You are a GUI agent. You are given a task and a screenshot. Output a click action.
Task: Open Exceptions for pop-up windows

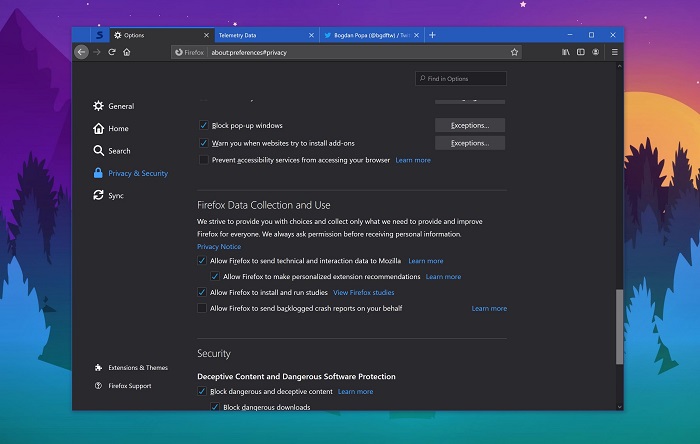[469, 126]
